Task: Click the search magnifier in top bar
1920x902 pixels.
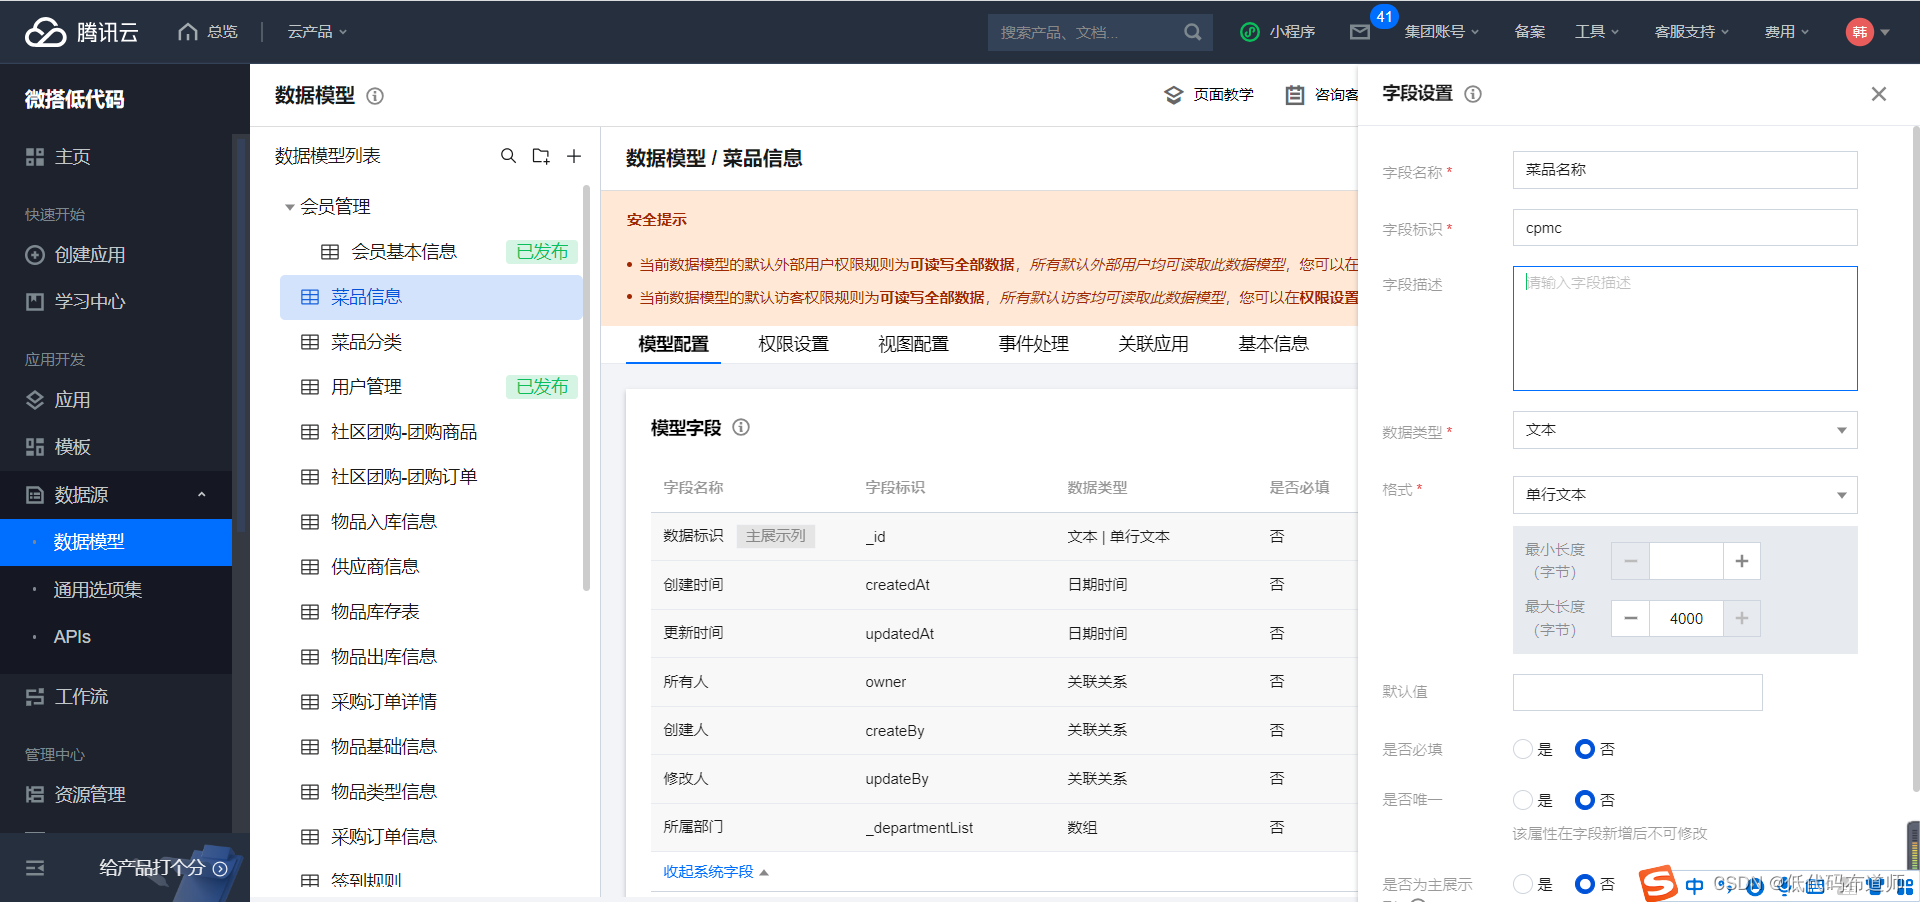Action: (x=1192, y=32)
